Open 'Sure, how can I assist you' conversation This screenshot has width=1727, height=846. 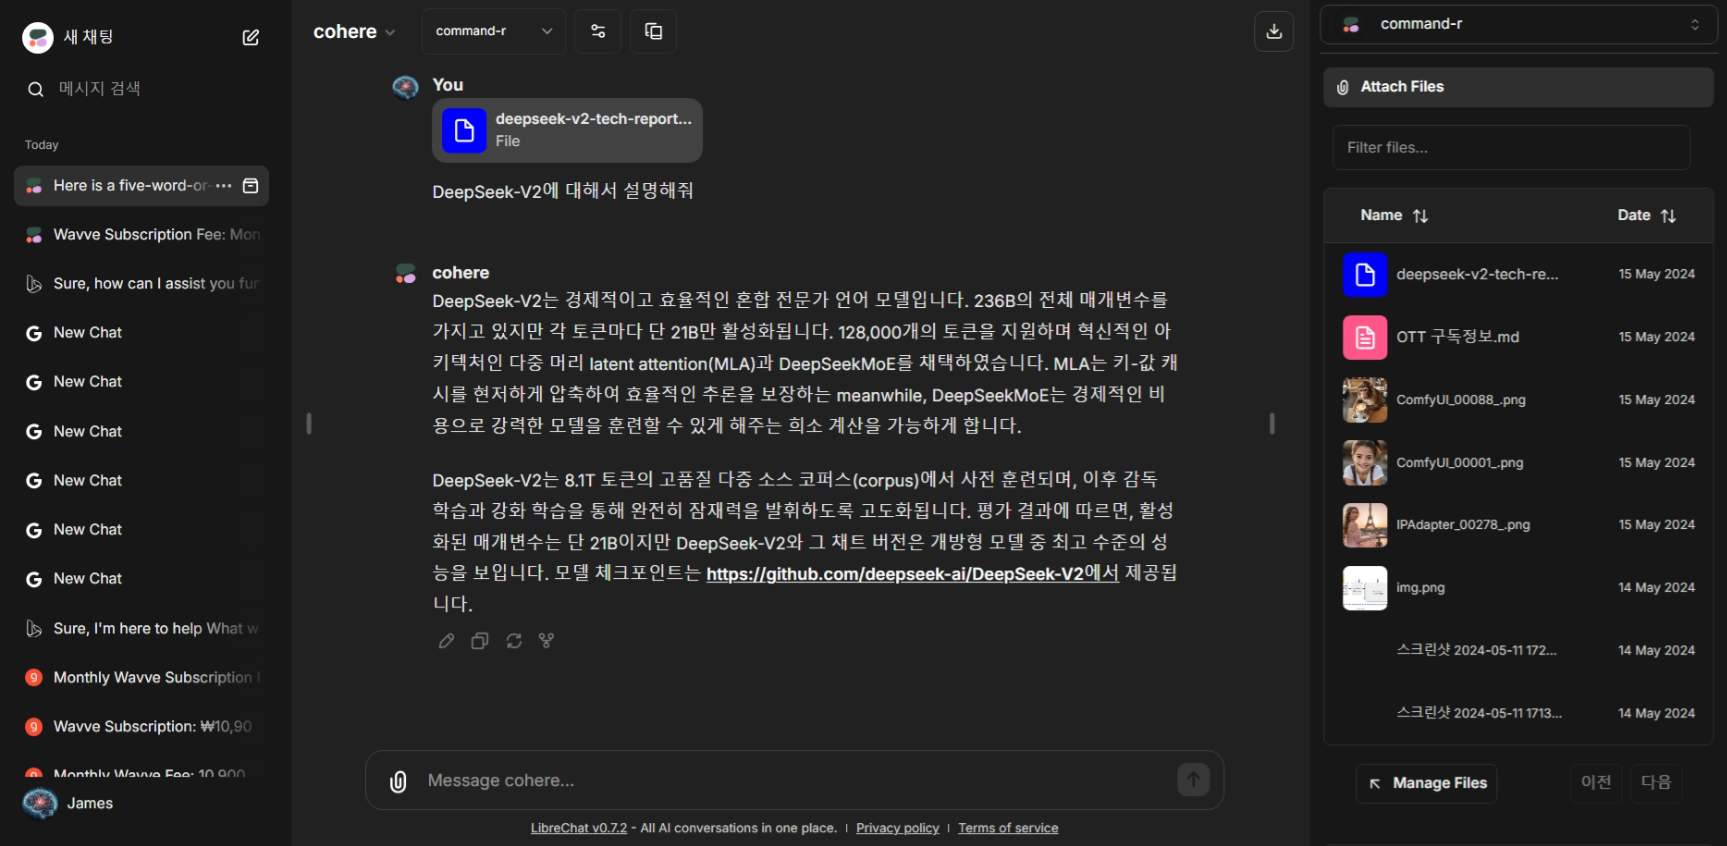click(x=142, y=284)
